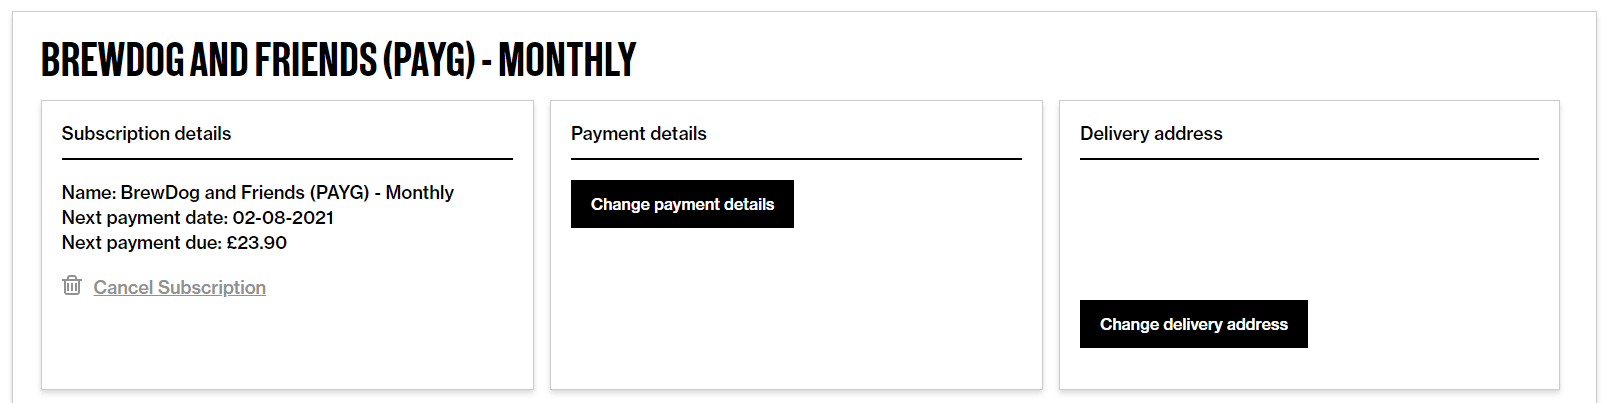Click the divider line under Payment details

click(796, 158)
